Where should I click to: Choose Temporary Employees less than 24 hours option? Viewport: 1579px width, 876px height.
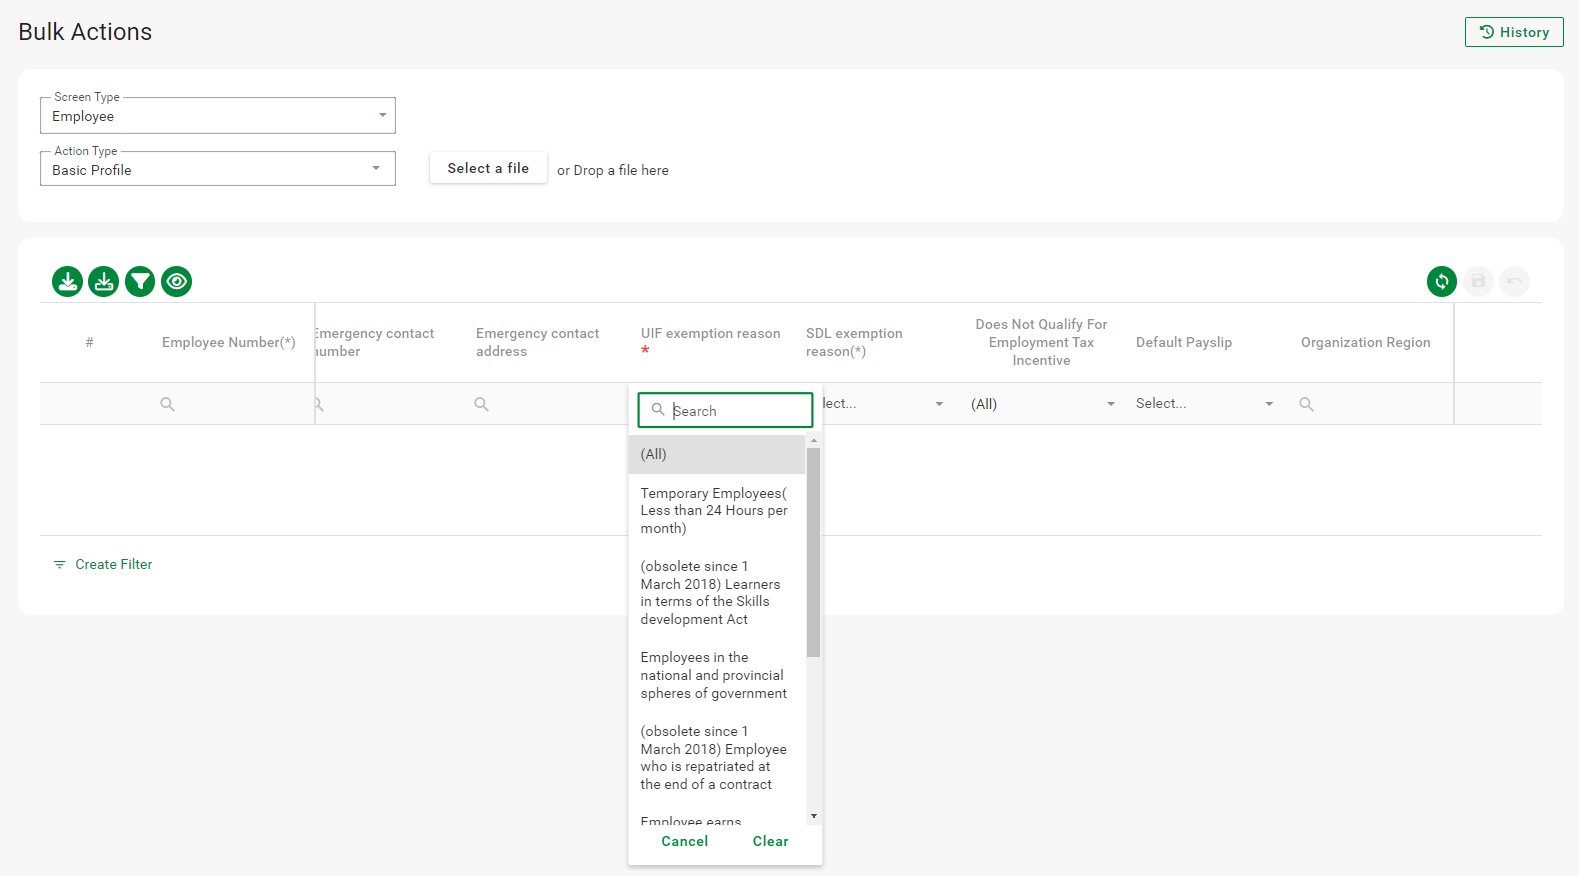tap(714, 511)
